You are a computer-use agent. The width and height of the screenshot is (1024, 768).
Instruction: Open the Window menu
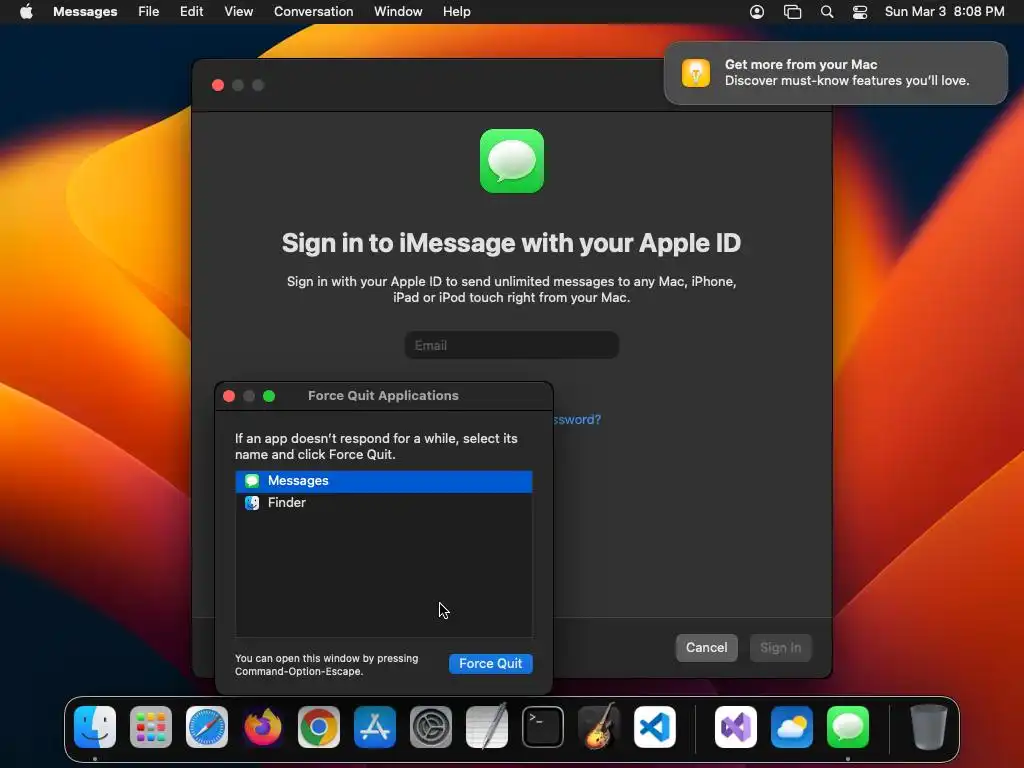(x=398, y=12)
